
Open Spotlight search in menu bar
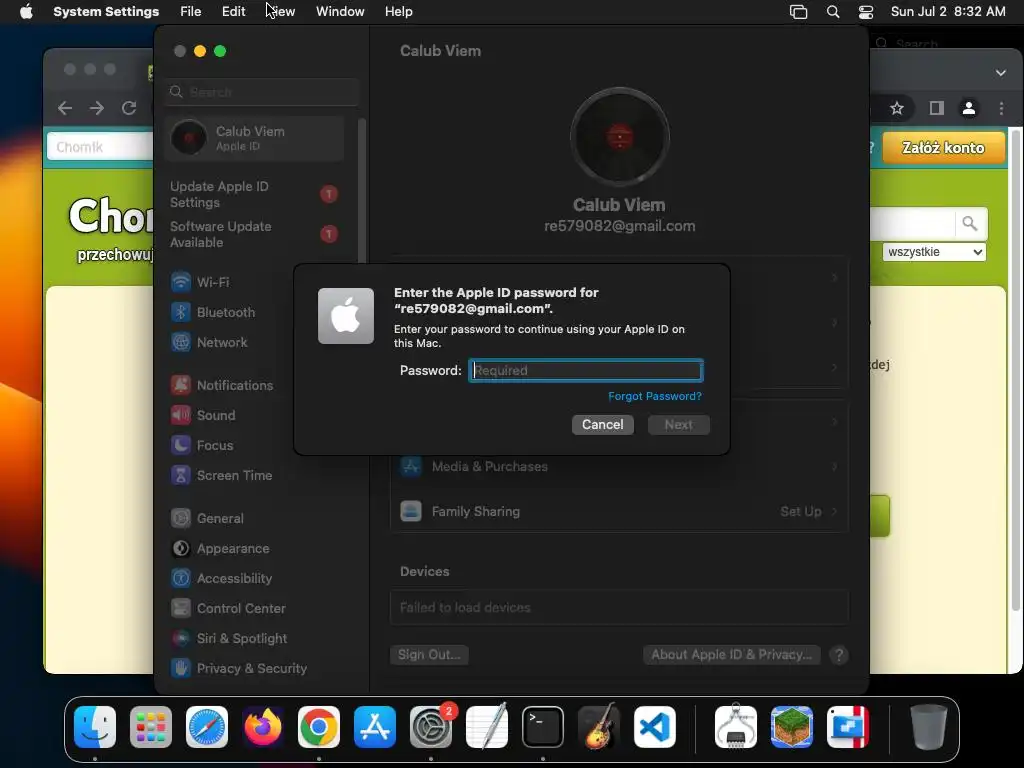(833, 12)
